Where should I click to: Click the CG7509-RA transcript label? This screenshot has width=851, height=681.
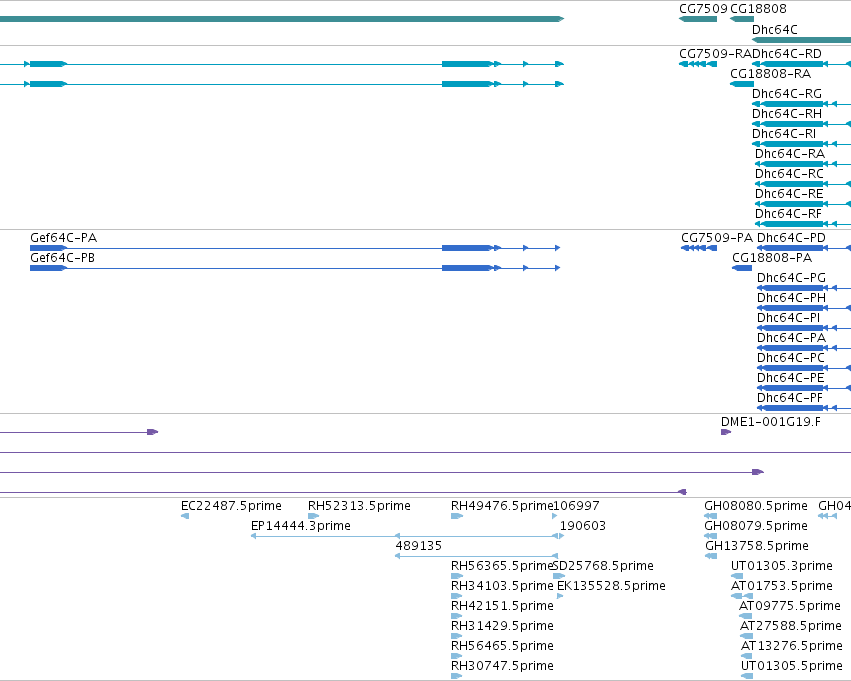[x=715, y=54]
